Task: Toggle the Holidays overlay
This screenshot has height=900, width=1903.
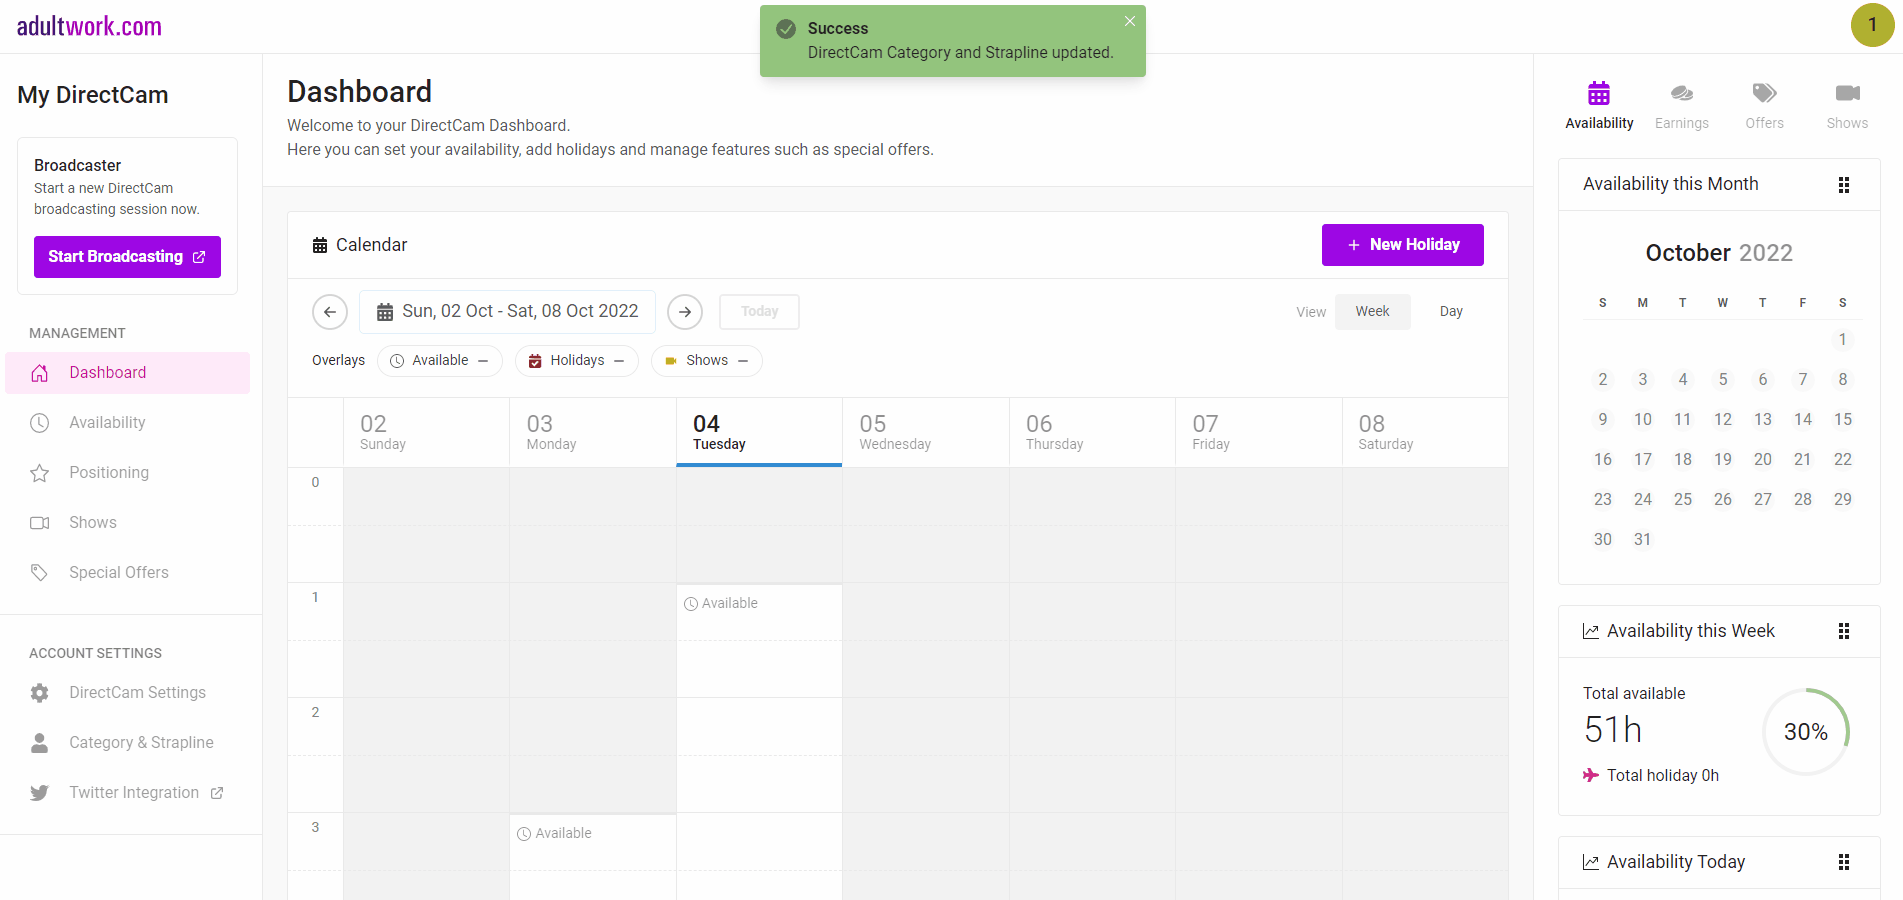Action: (577, 361)
